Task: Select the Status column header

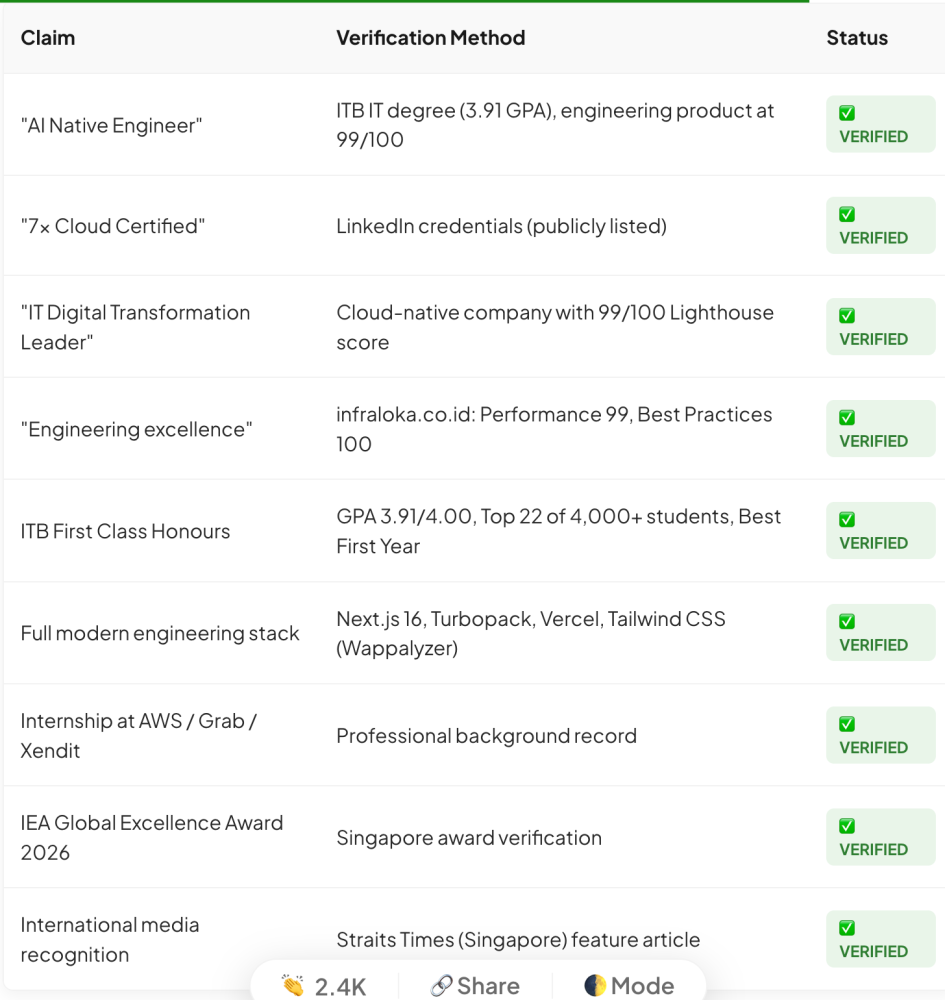Action: click(857, 38)
